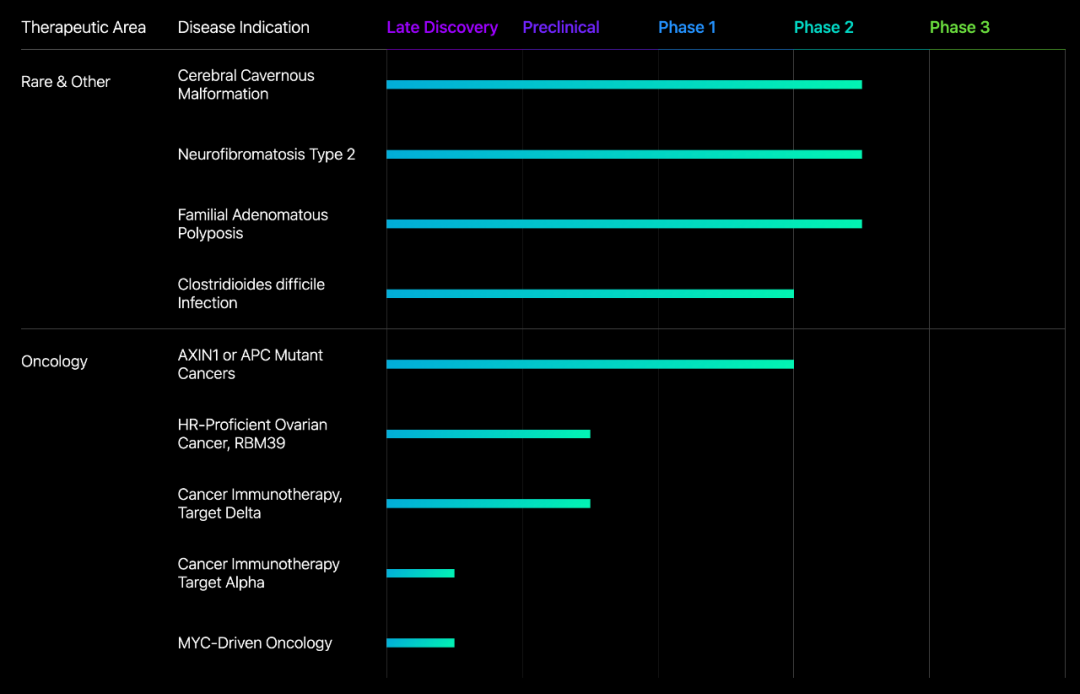
Task: Click the Phase 1 column header
Action: pos(687,27)
